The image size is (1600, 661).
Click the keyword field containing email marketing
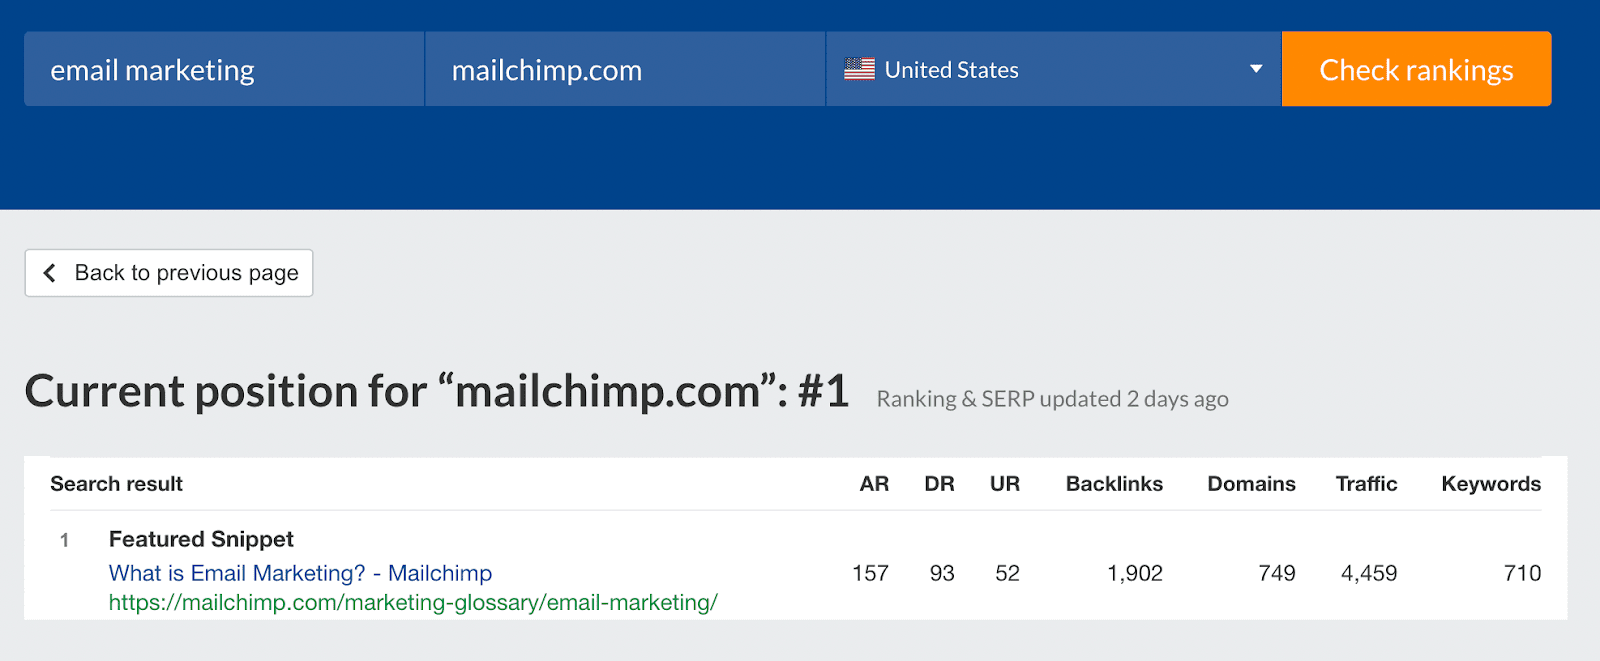(224, 69)
